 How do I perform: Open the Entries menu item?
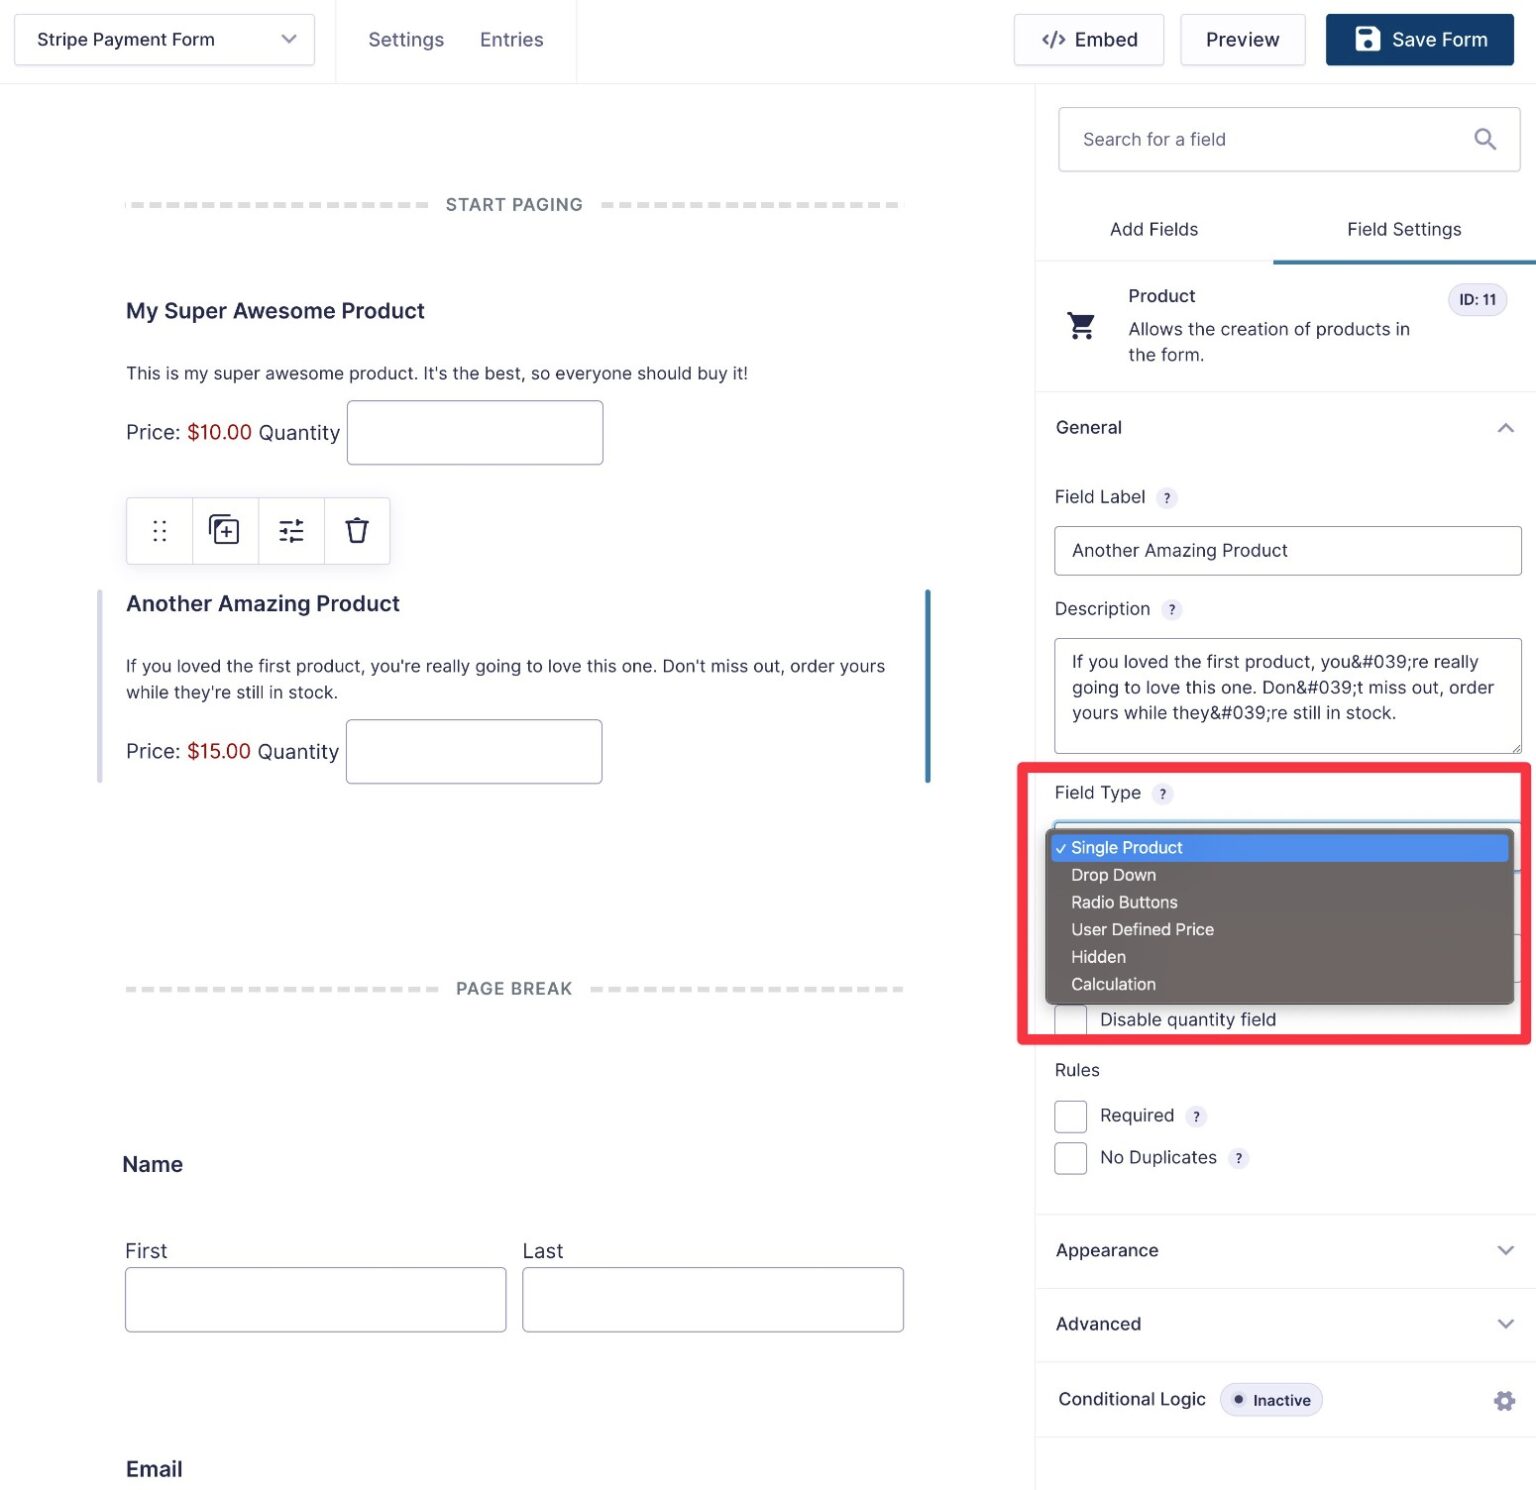(x=511, y=39)
